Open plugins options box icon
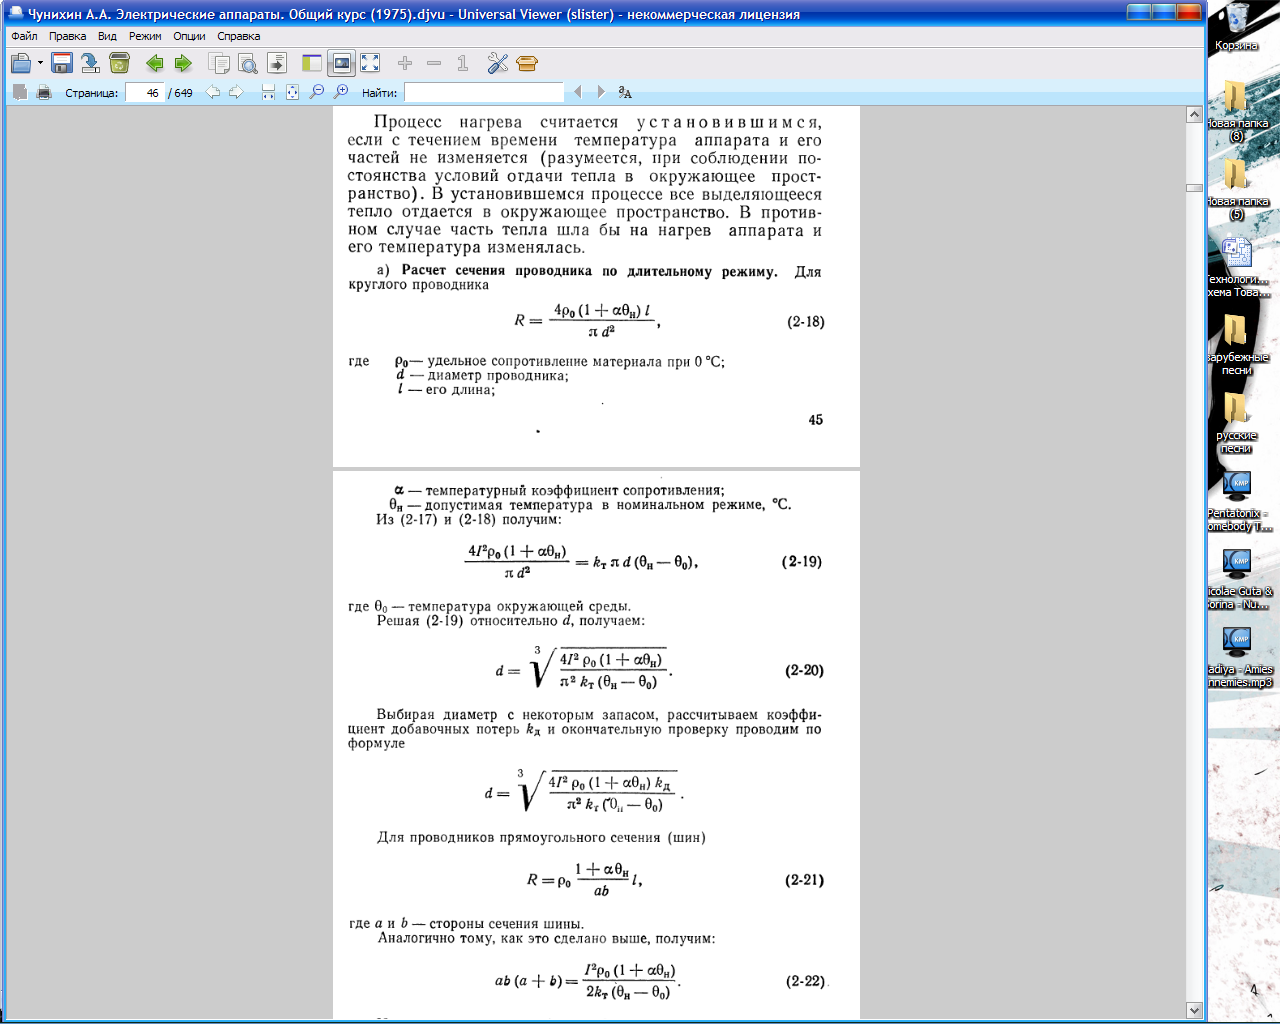This screenshot has height=1024, width=1280. pos(527,63)
